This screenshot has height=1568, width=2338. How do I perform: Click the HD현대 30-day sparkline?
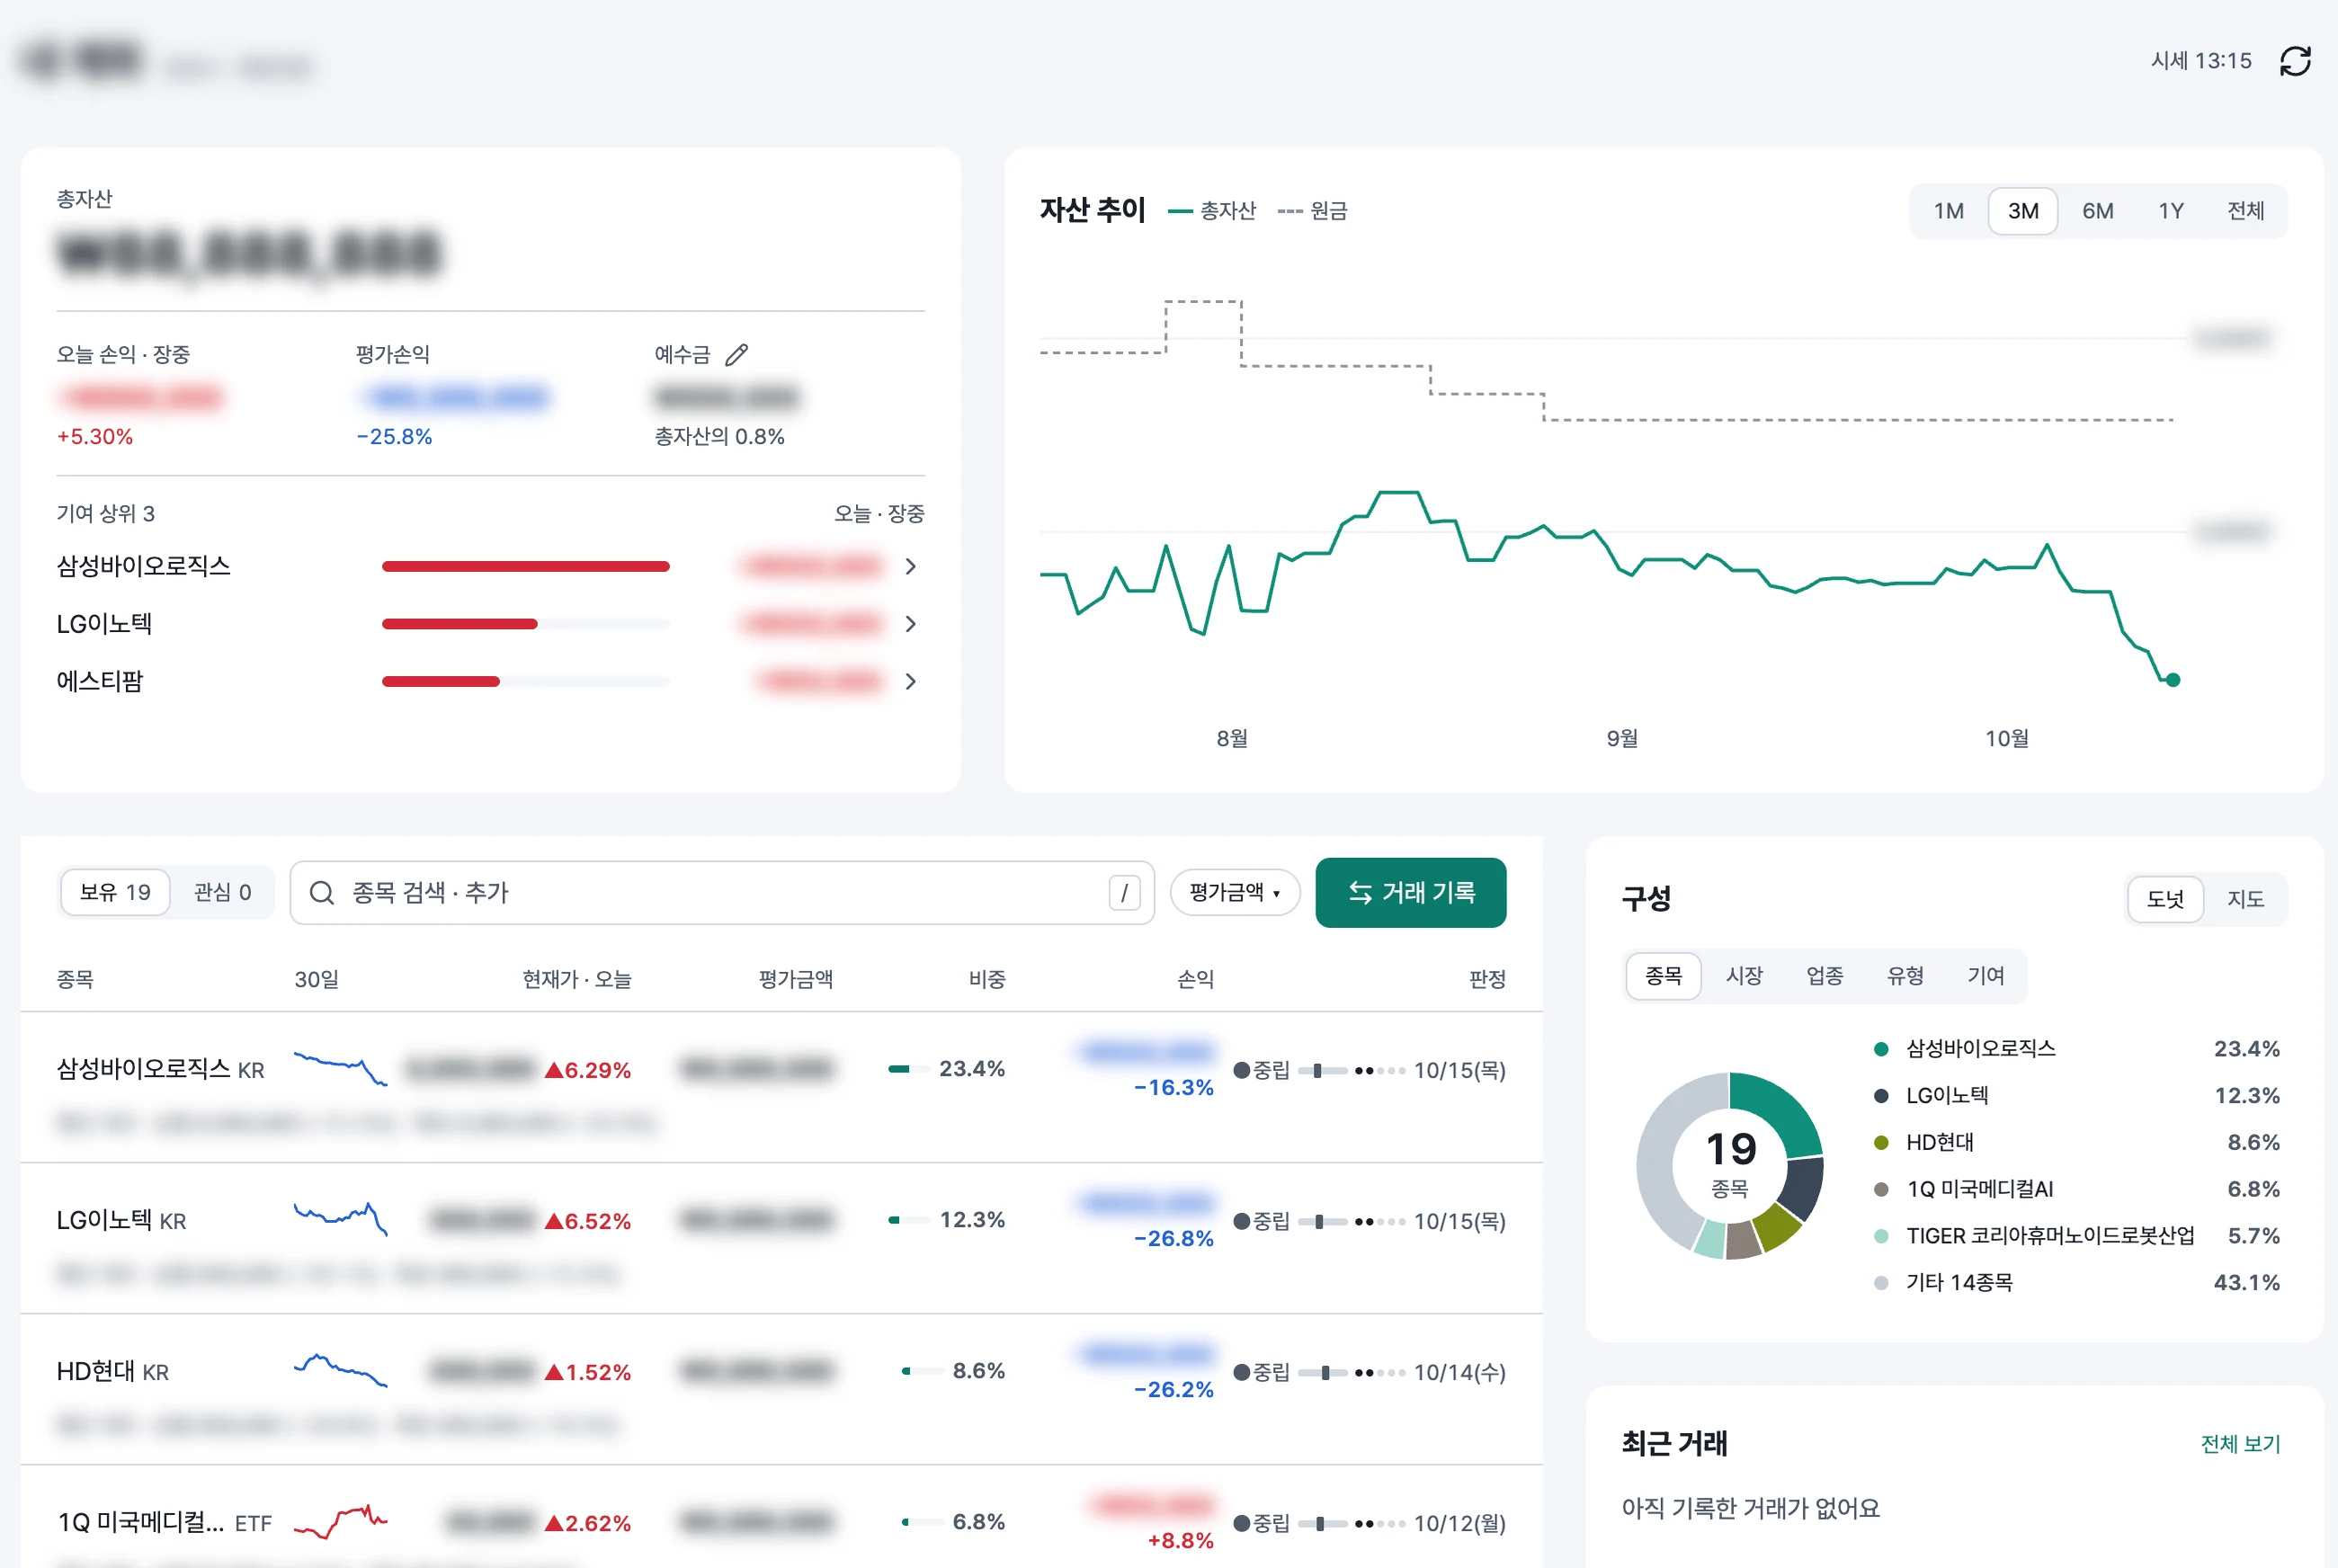coord(340,1370)
